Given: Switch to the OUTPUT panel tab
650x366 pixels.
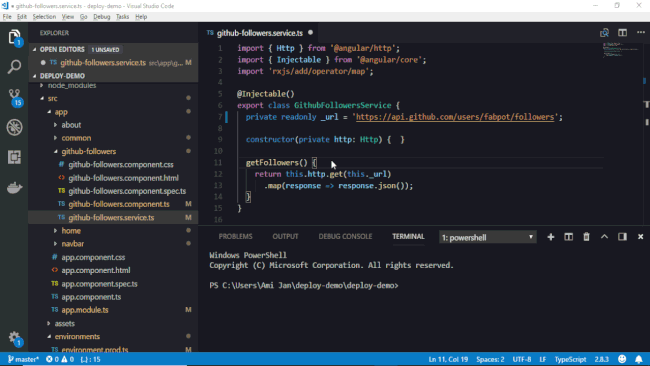Looking at the screenshot, I should point(285,236).
